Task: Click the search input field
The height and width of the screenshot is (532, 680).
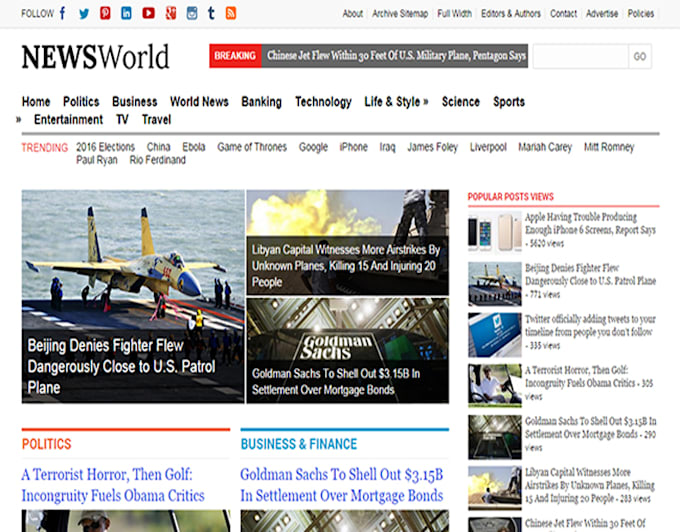Action: pos(580,56)
